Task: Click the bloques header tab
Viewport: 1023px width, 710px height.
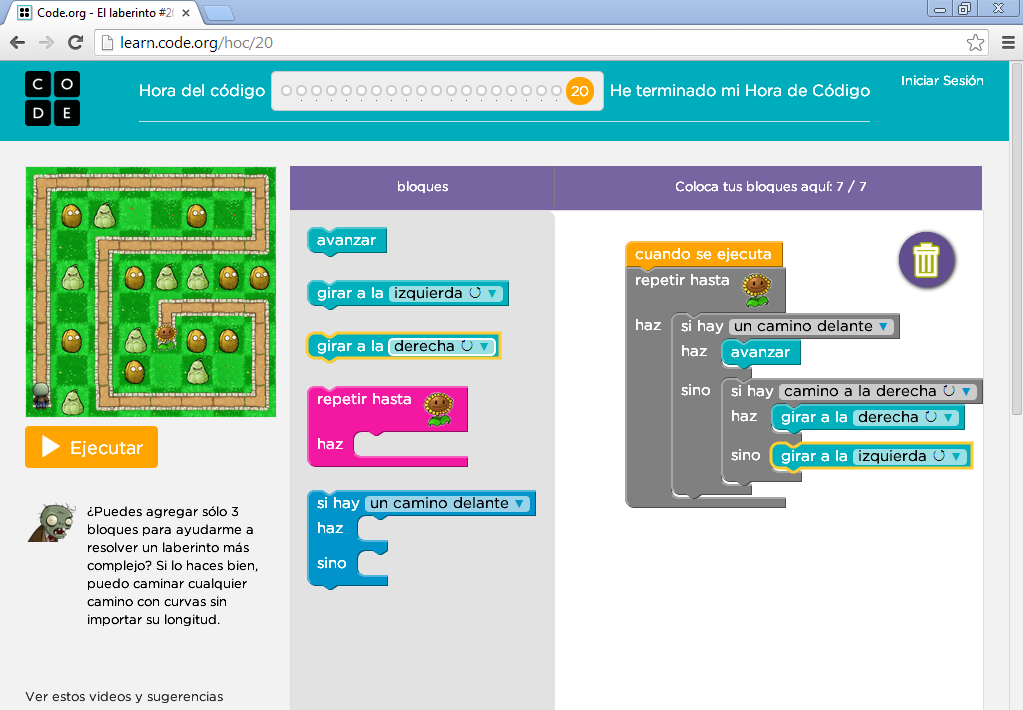Action: 422,187
